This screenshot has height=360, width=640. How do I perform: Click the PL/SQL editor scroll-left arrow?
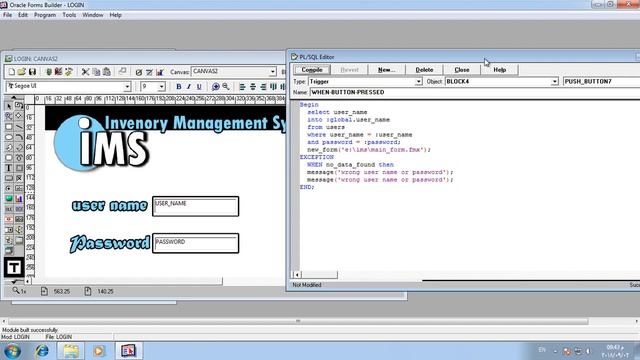coord(297,275)
